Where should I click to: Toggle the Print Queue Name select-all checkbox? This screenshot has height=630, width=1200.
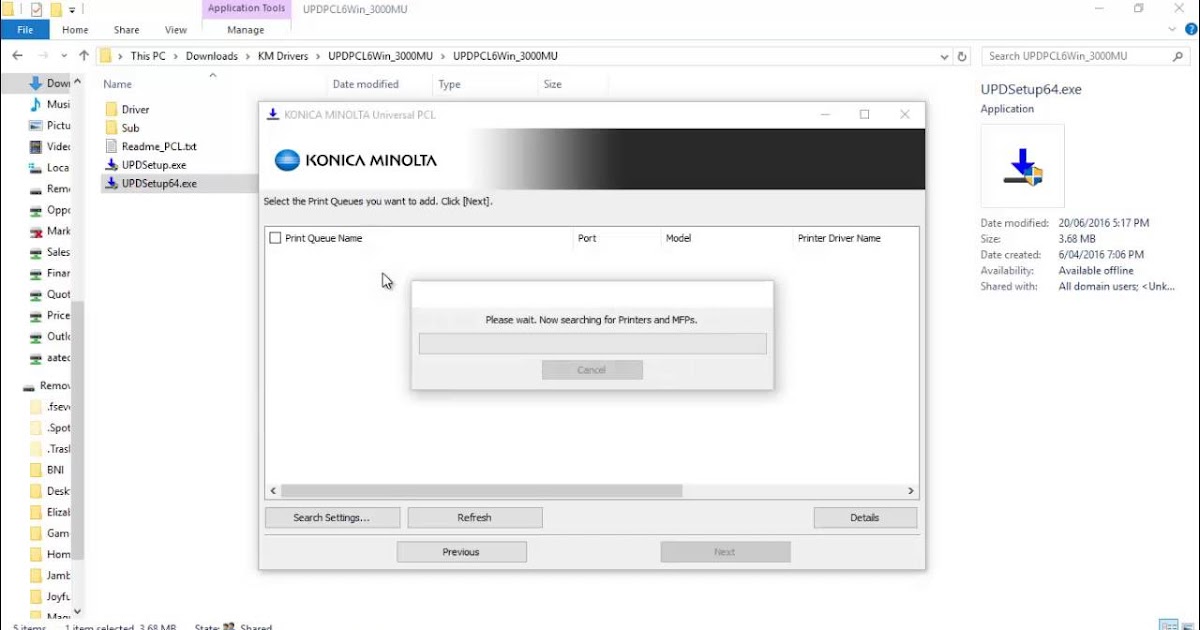(x=275, y=238)
